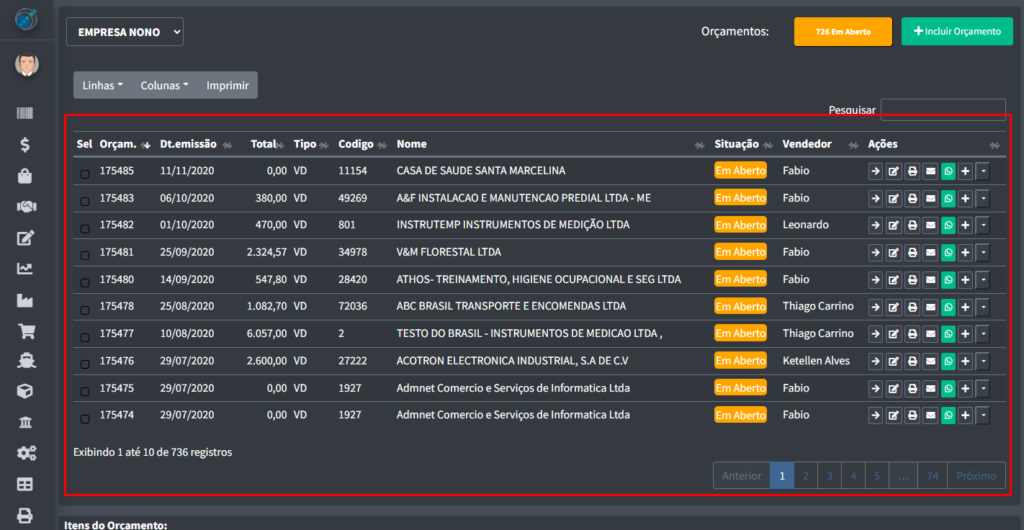Select checkbox for quote 175485
The image size is (1024, 530).
click(x=85, y=173)
